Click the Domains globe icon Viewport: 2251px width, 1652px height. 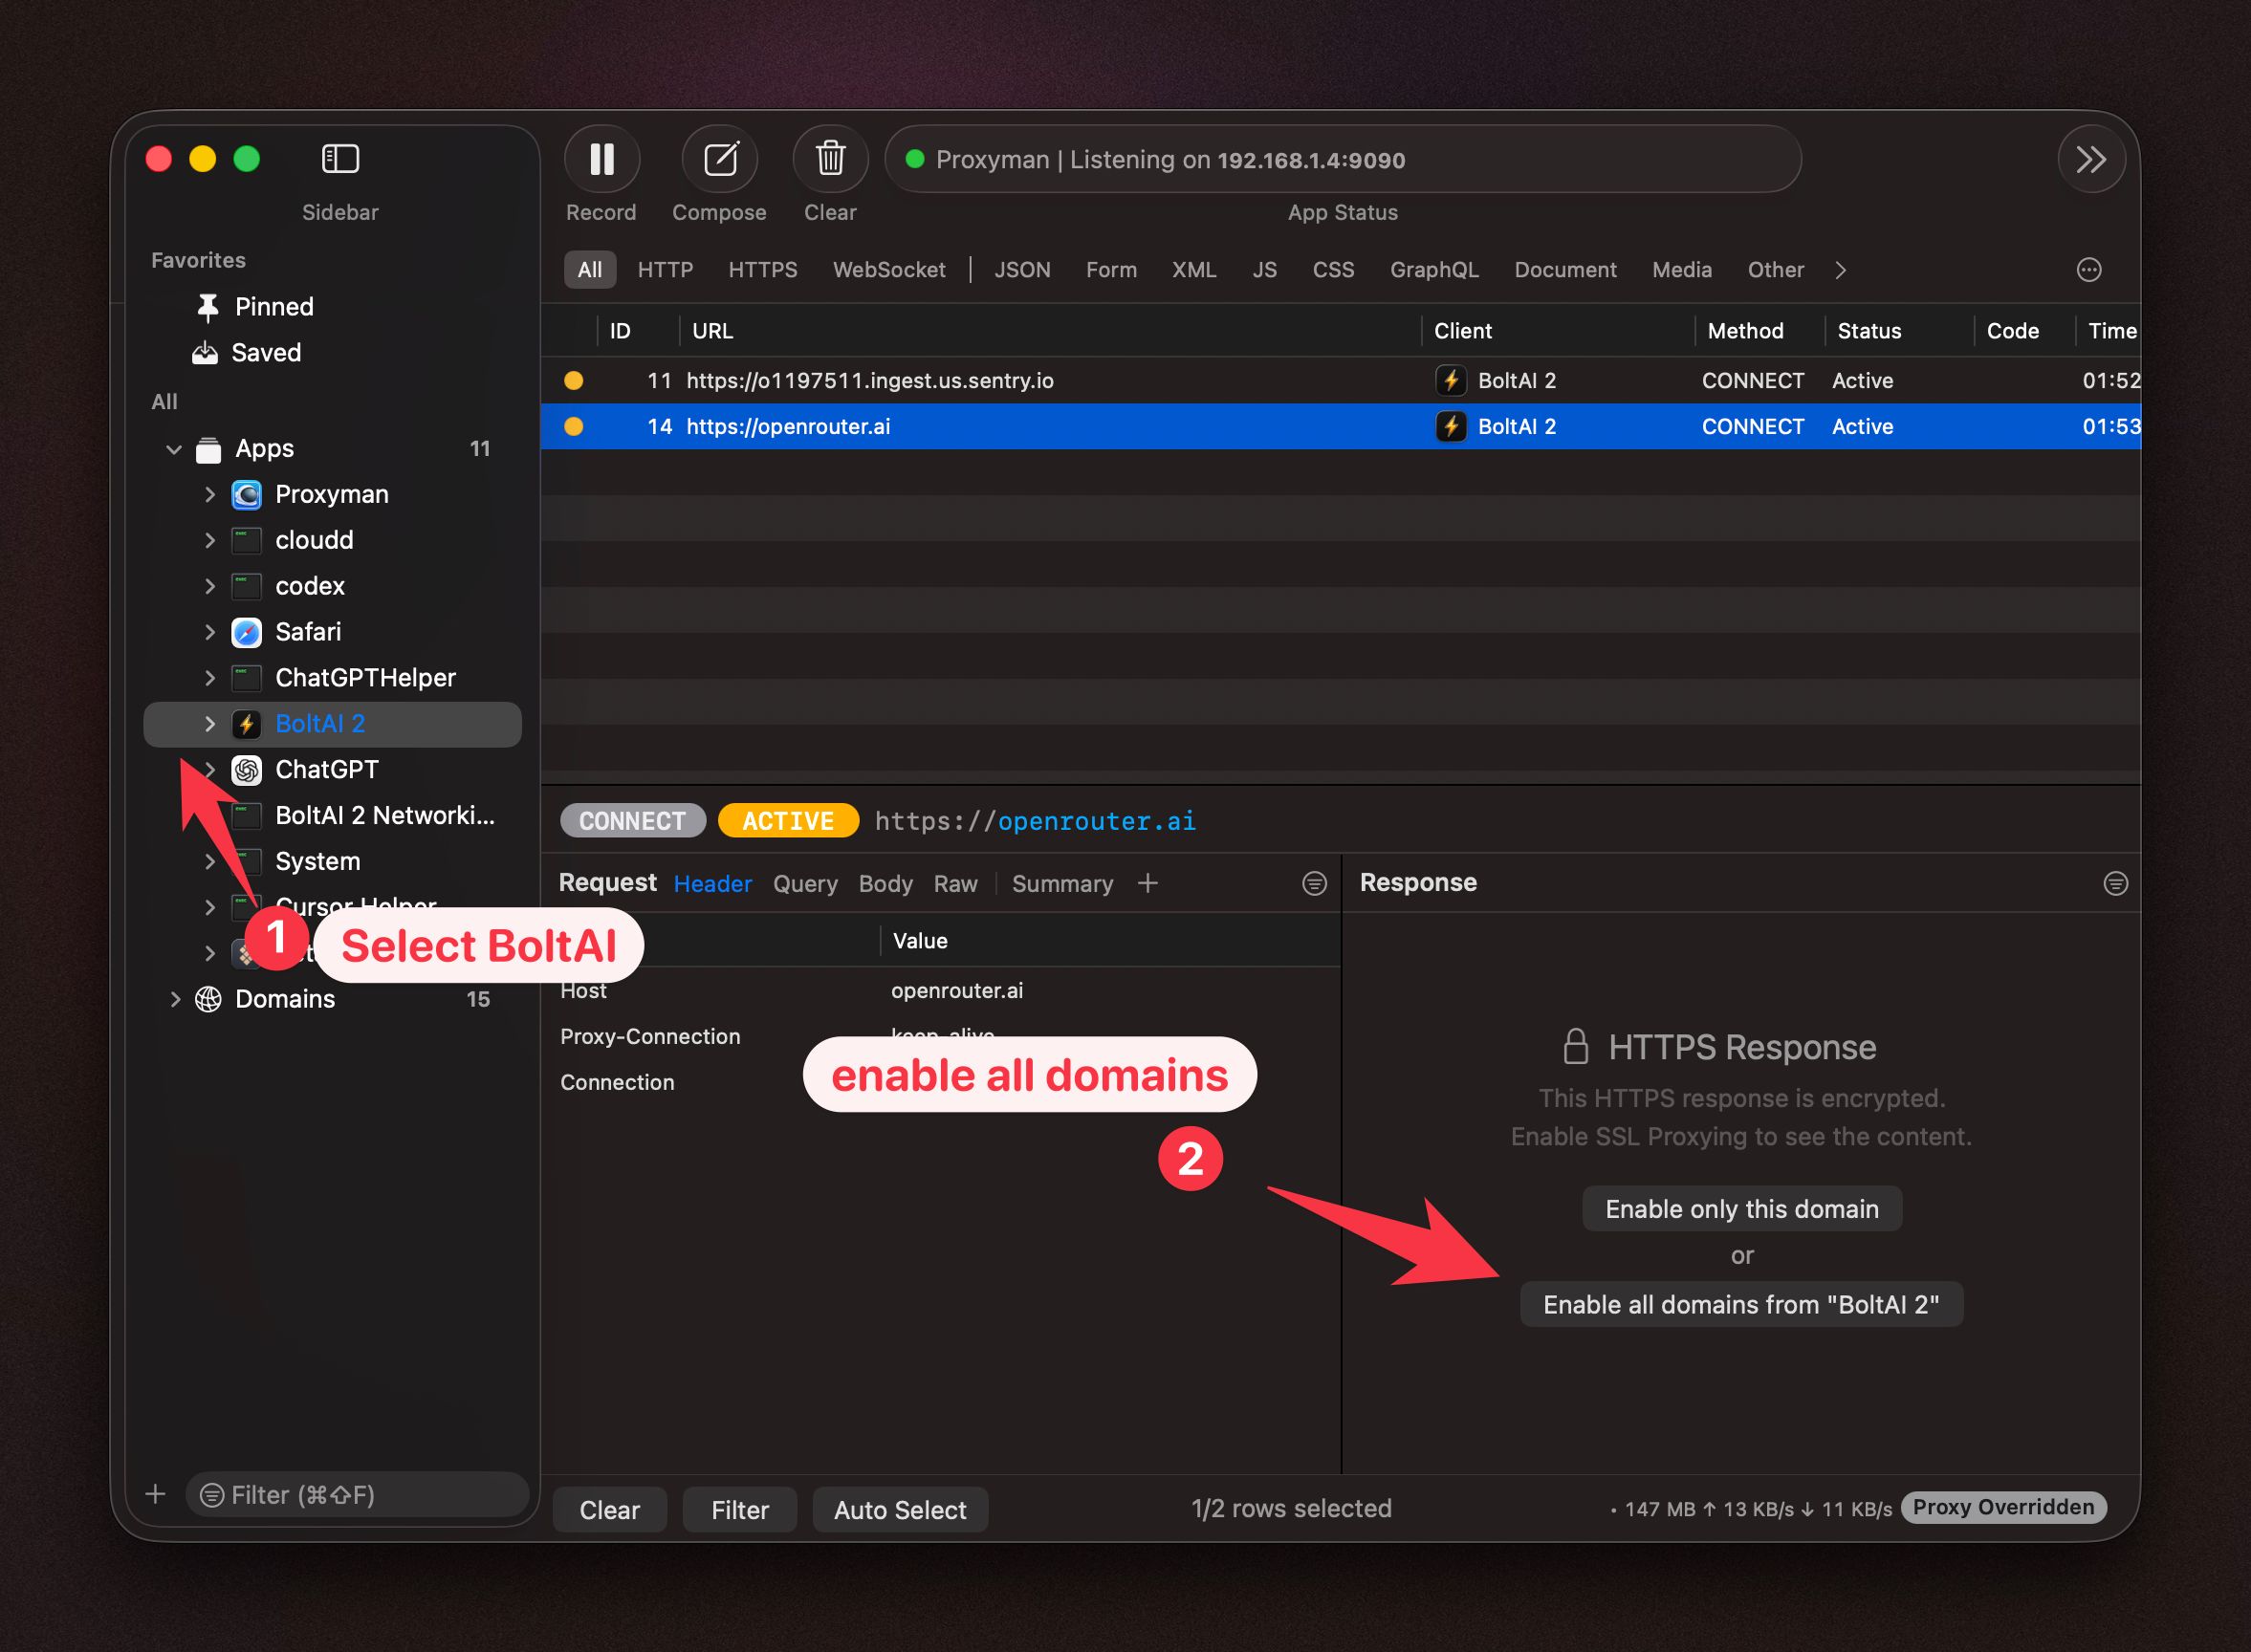point(208,999)
